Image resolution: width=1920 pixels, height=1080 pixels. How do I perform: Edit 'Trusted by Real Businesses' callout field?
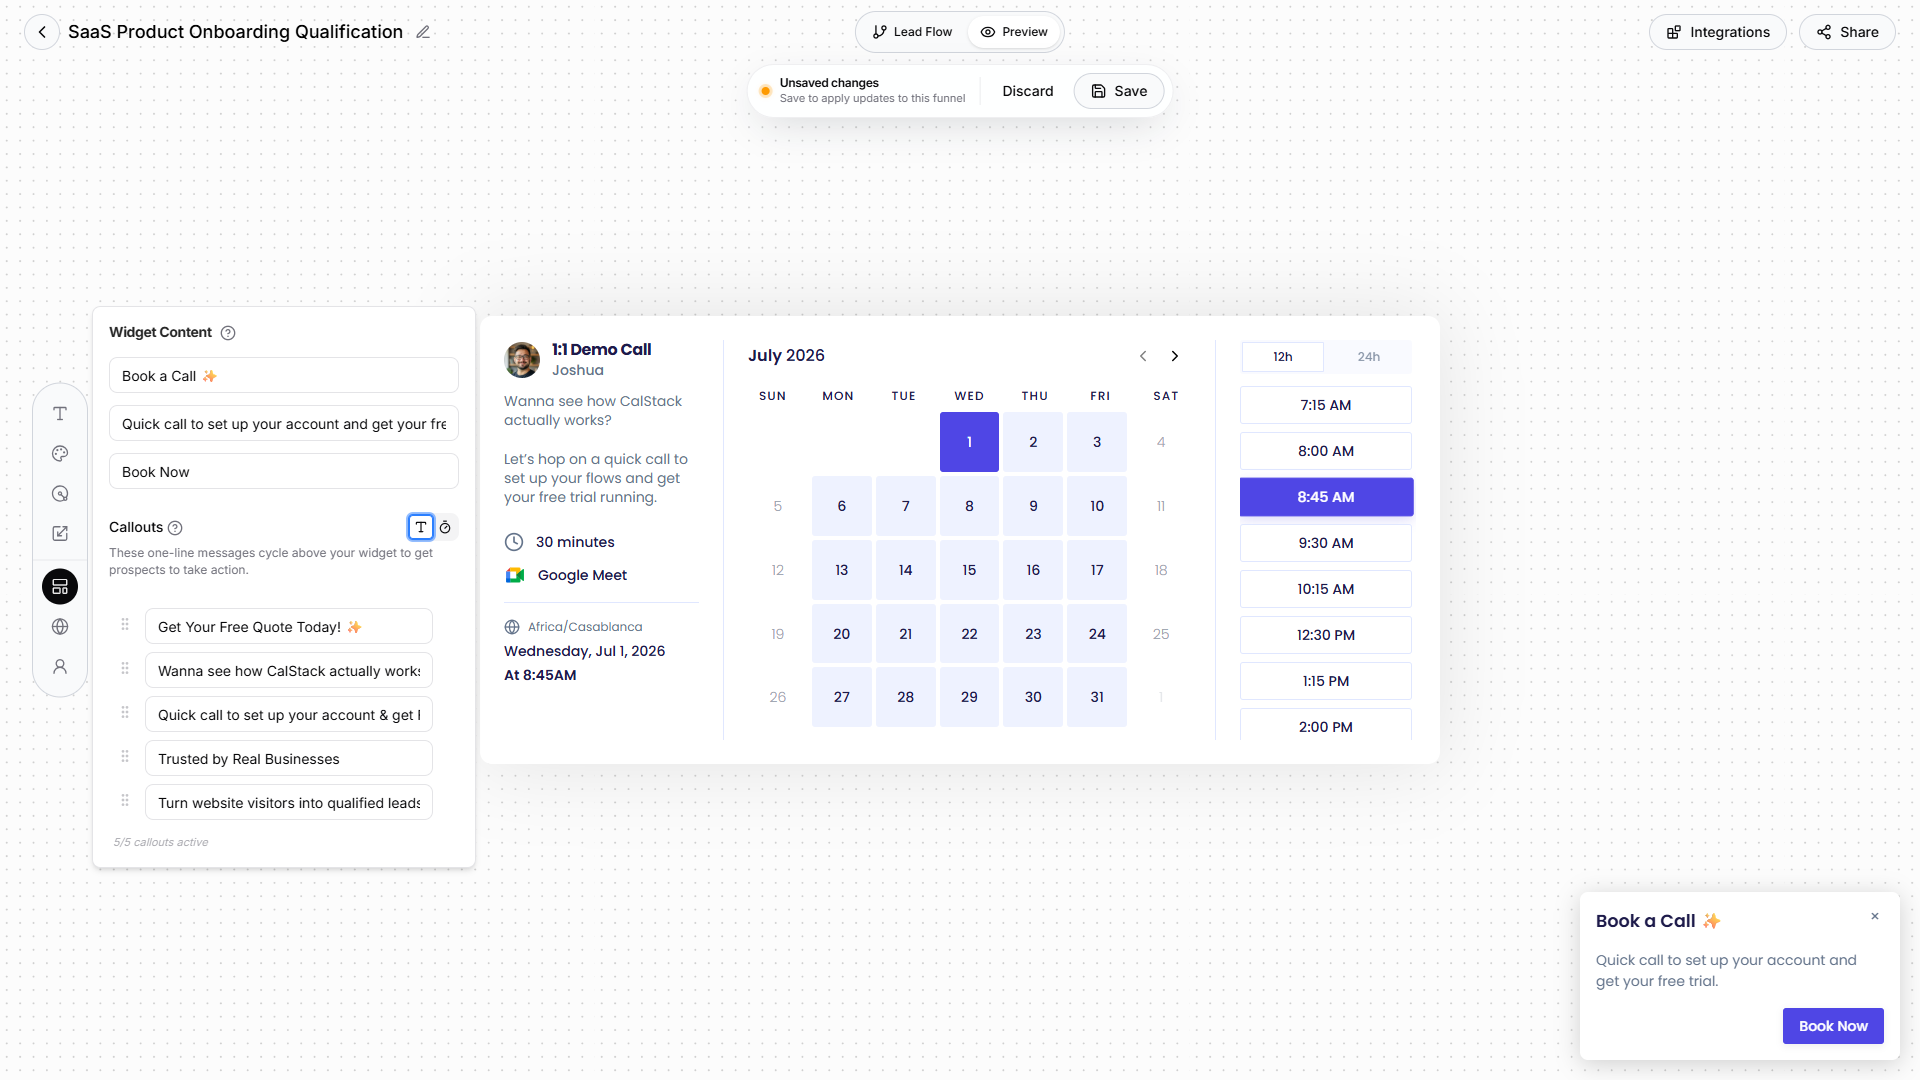pos(289,759)
